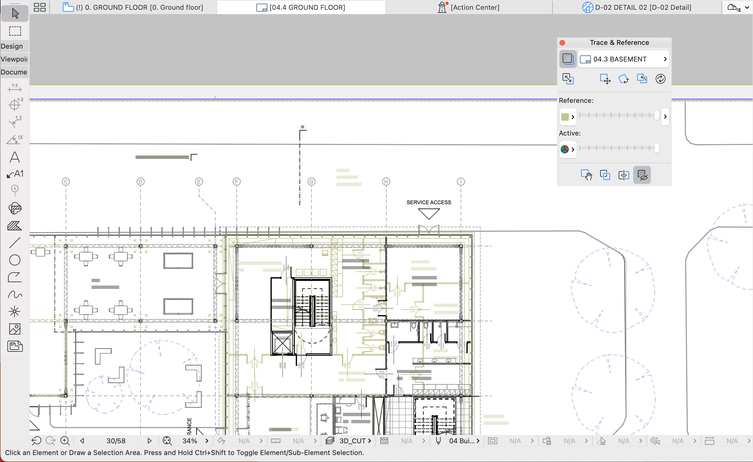Viewport: 753px width, 462px height.
Task: Toggle temporary displace reference hand icon
Action: (587, 175)
